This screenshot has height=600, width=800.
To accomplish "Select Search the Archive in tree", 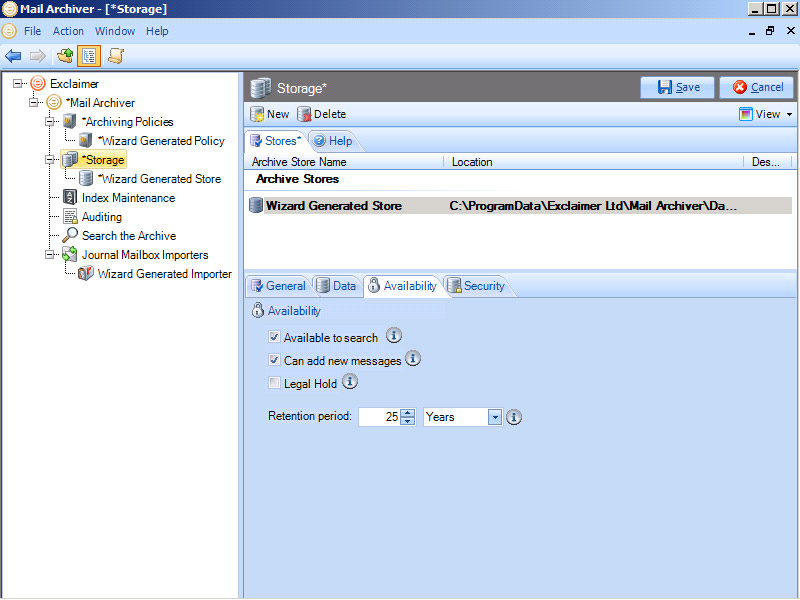I will coord(129,236).
